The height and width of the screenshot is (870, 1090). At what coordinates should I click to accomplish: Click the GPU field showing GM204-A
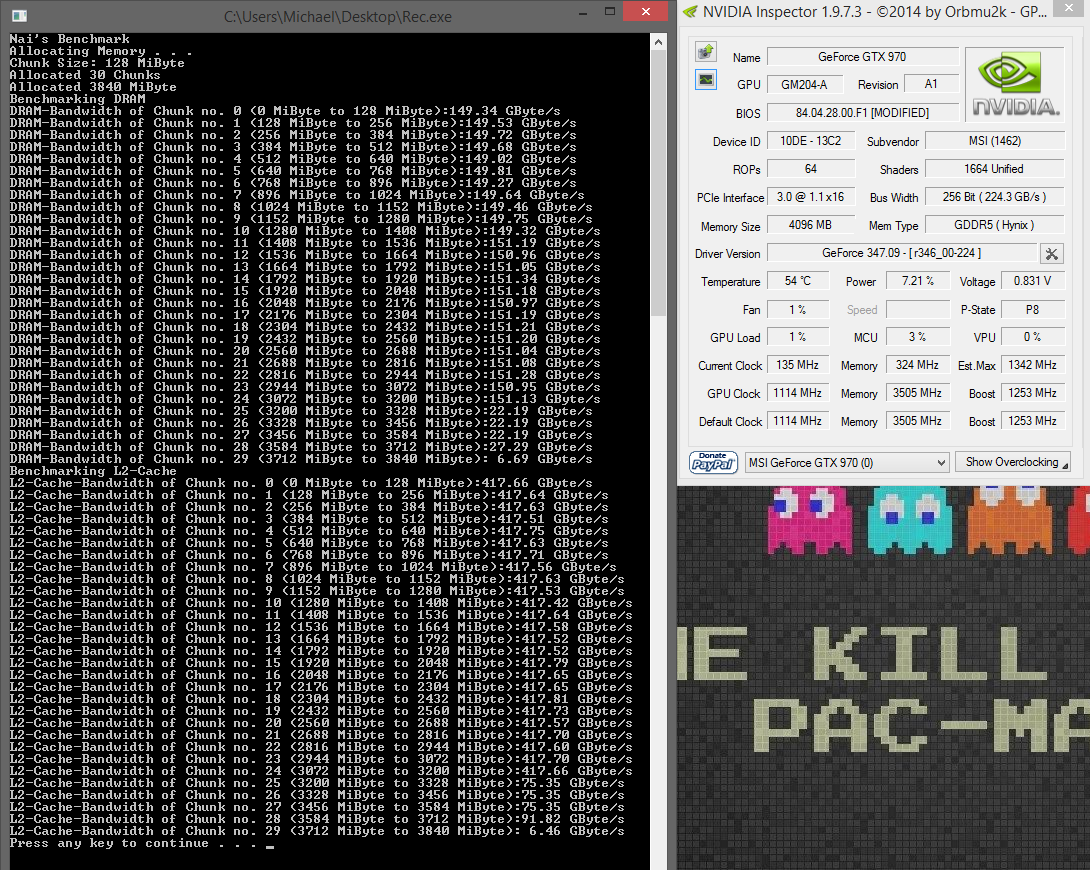pos(804,85)
